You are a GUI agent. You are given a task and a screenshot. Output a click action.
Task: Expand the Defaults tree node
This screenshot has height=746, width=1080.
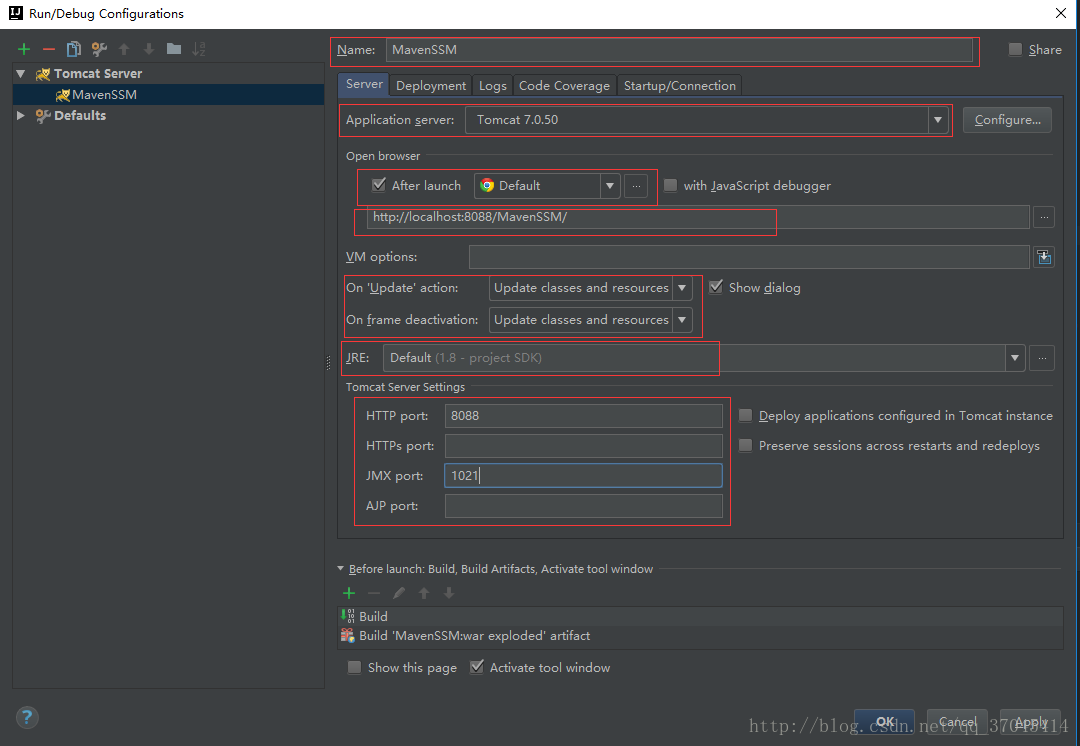(x=21, y=116)
